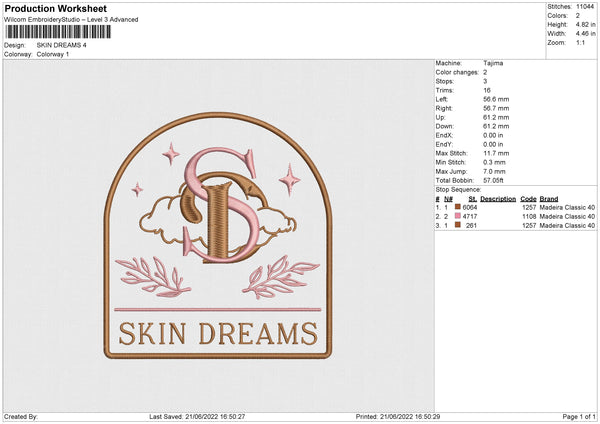
Task: Click 'Madeira Classic 40' in stop row 2
Action: coord(567,217)
